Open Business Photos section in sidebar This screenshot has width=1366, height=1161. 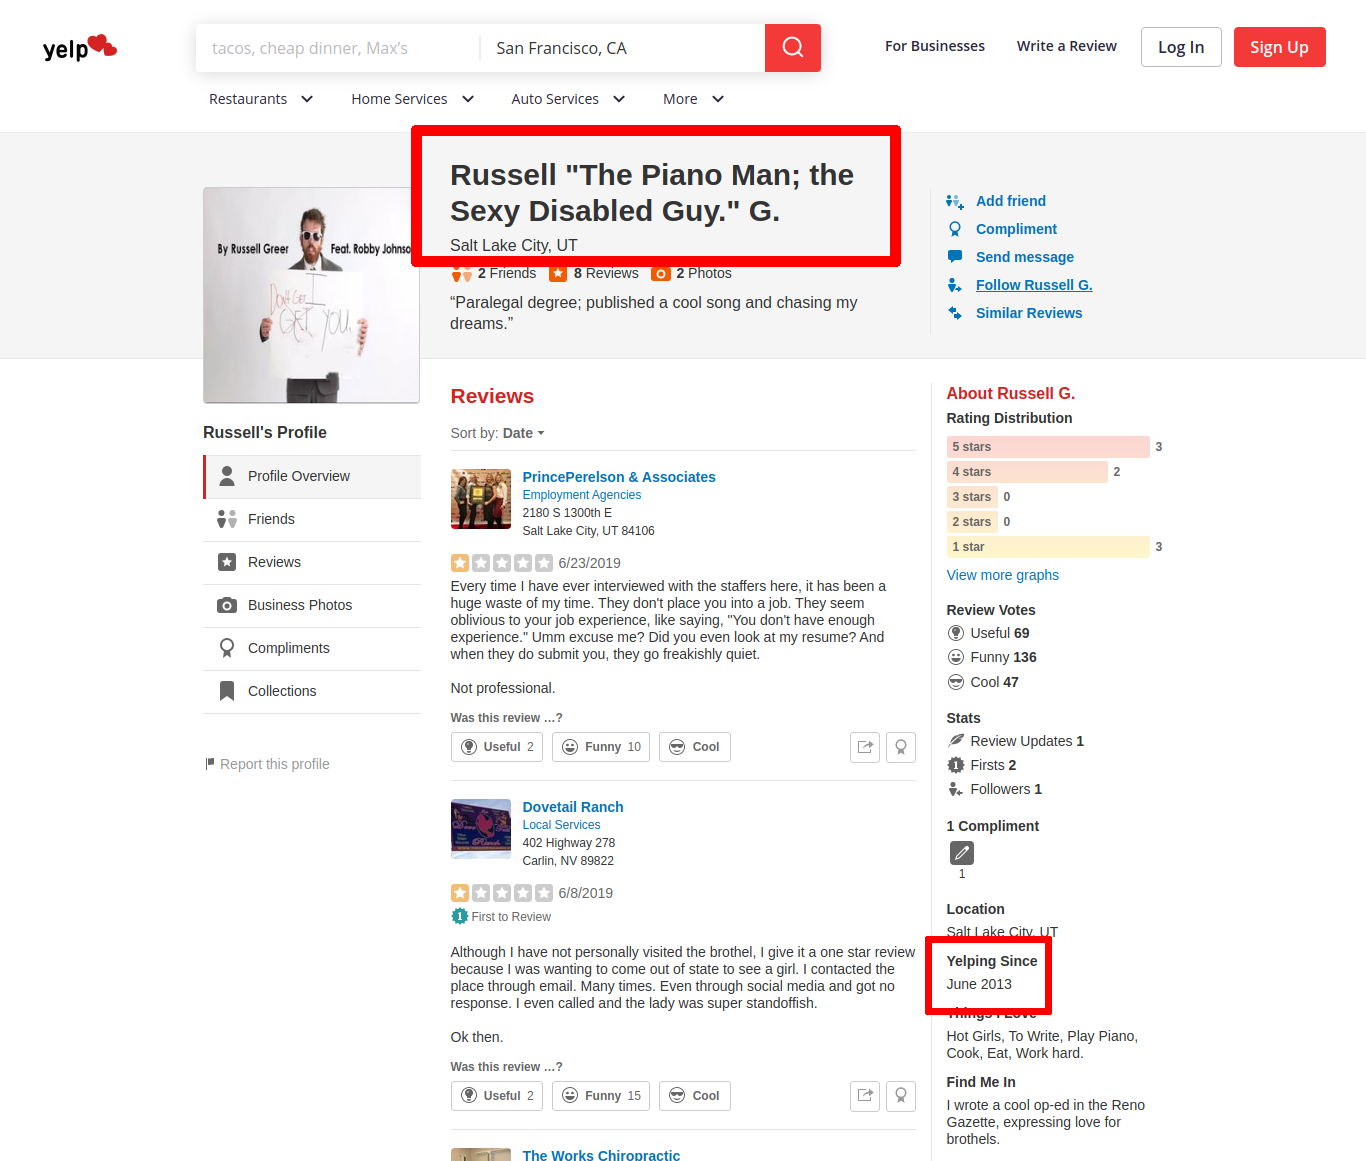pos(312,605)
